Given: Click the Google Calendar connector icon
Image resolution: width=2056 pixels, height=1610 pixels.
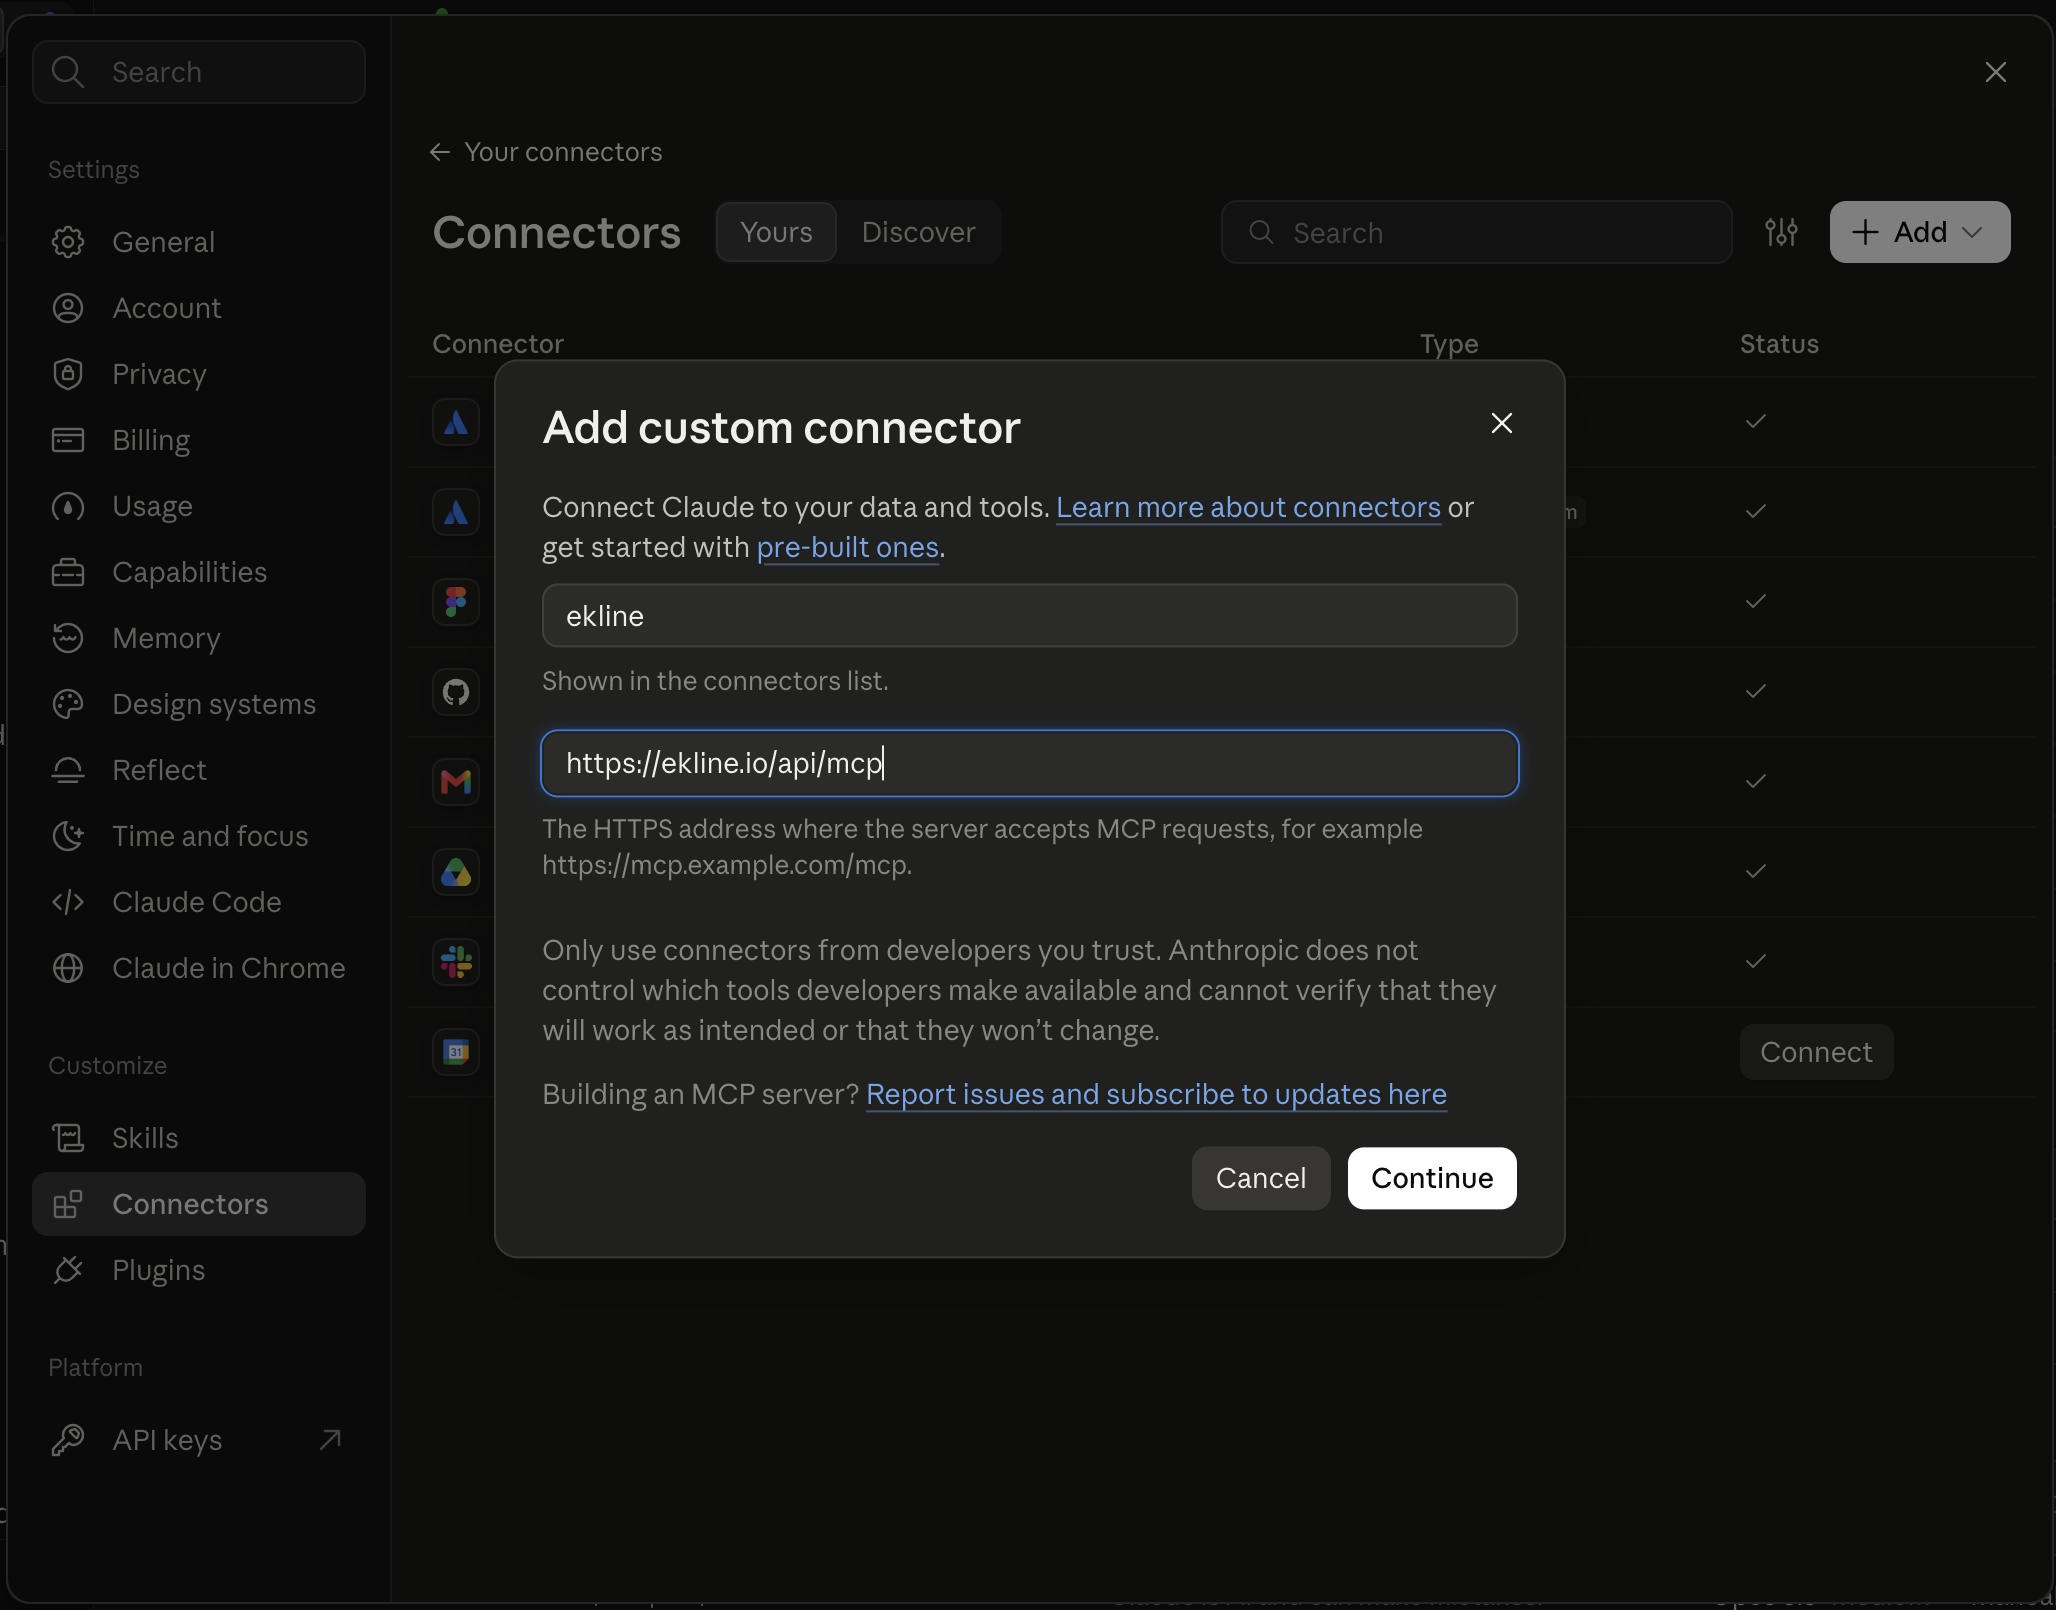Looking at the screenshot, I should point(456,1052).
